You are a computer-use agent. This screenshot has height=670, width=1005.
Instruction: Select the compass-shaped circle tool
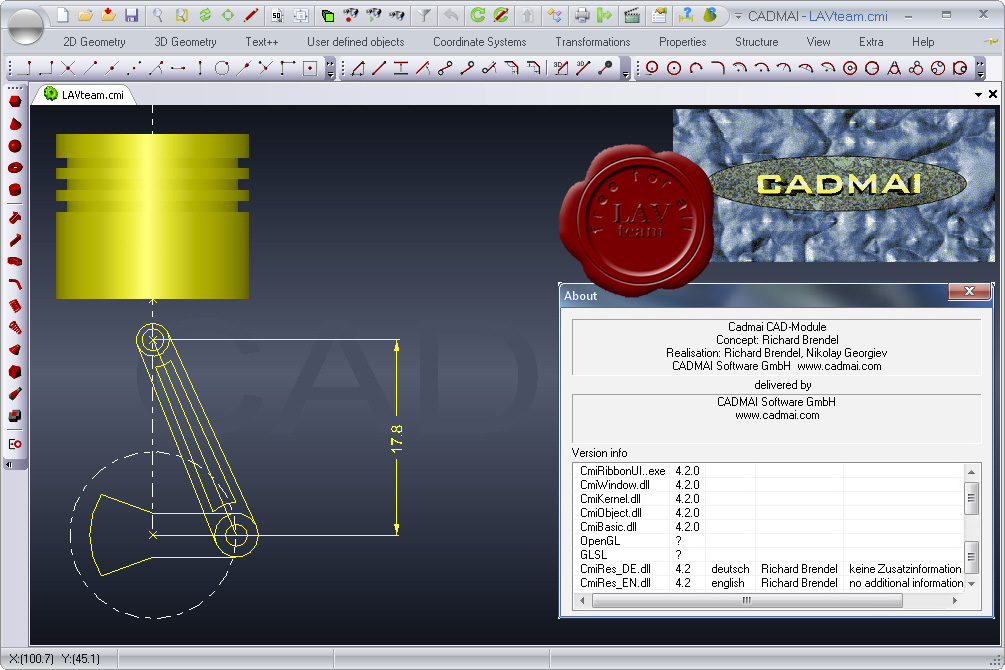pyautogui.click(x=894, y=68)
